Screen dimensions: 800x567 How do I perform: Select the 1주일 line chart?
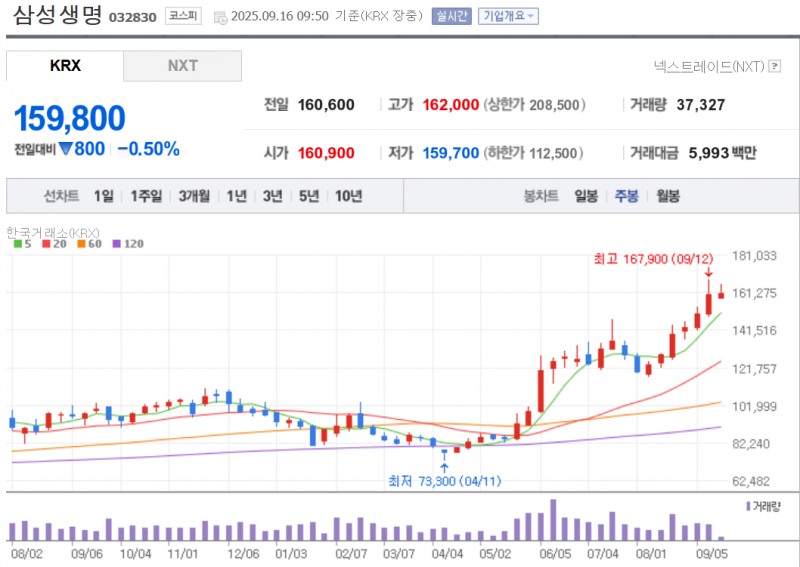click(146, 196)
